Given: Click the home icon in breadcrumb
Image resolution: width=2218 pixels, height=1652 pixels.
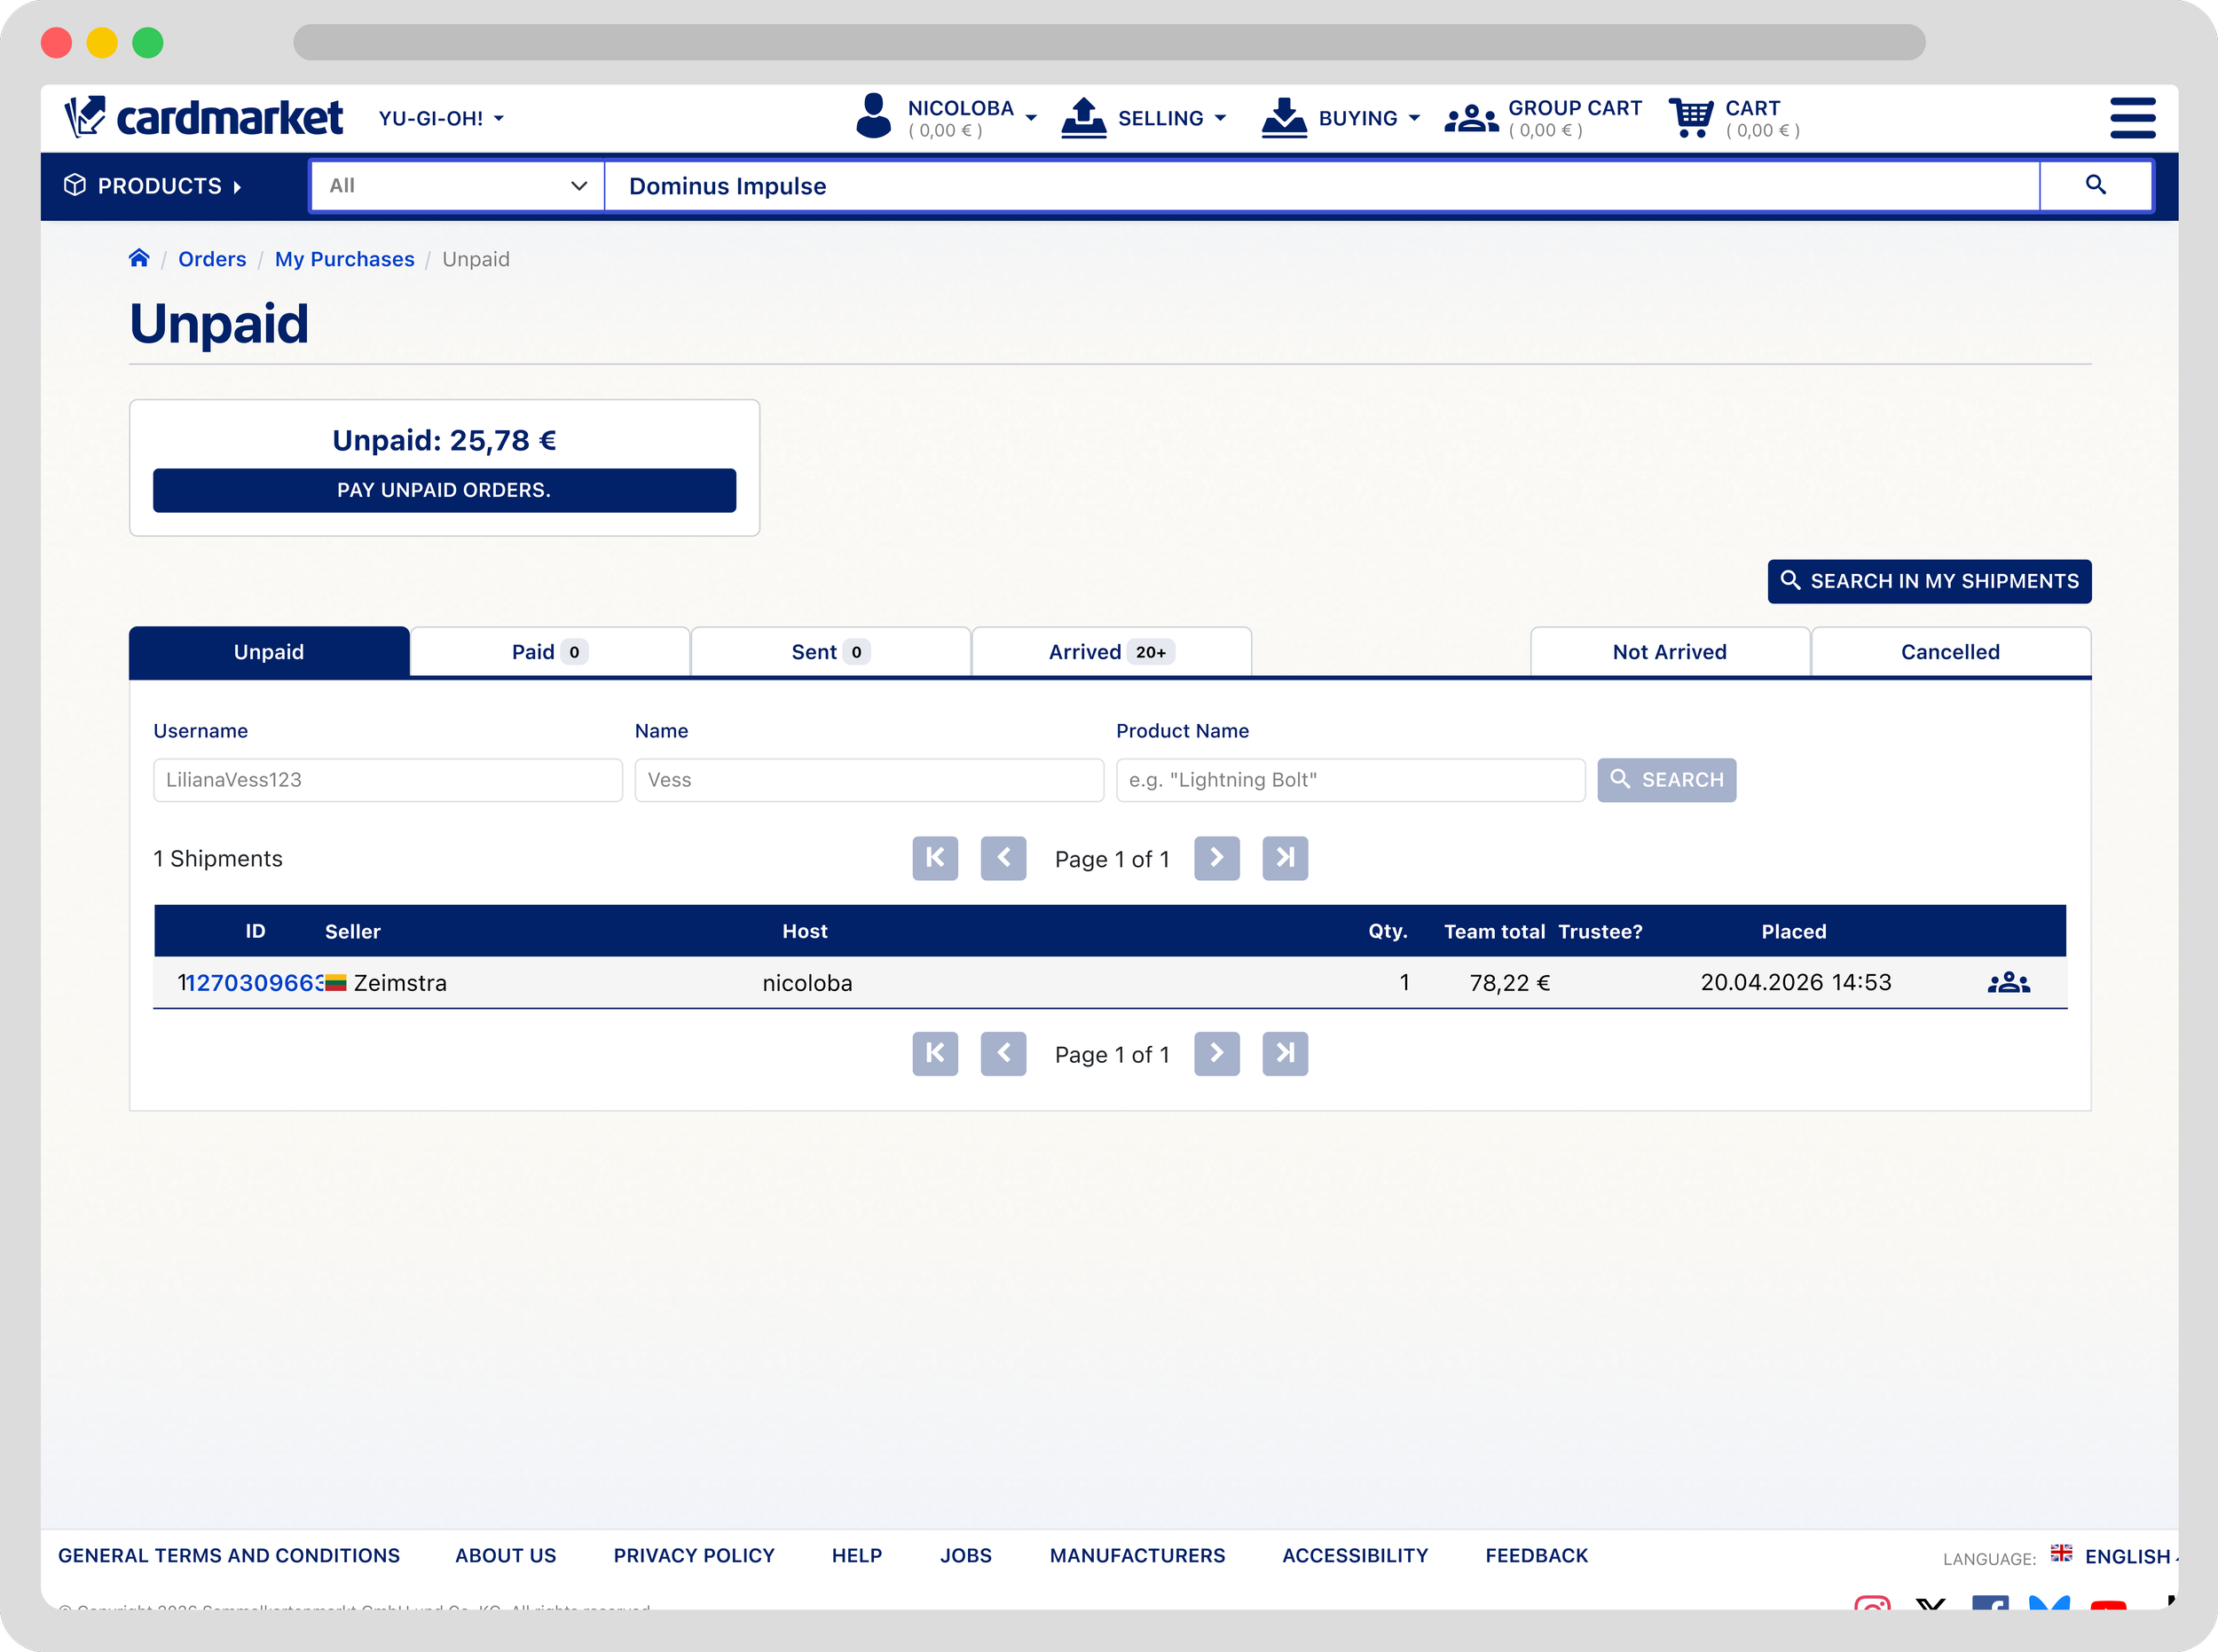Looking at the screenshot, I should (139, 258).
